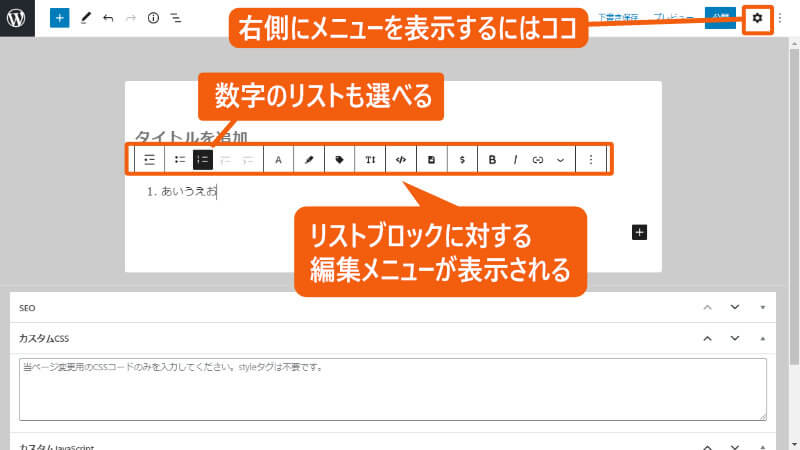Image resolution: width=800 pixels, height=450 pixels.
Task: Click the blue 公開 publish button
Action: [x=720, y=18]
